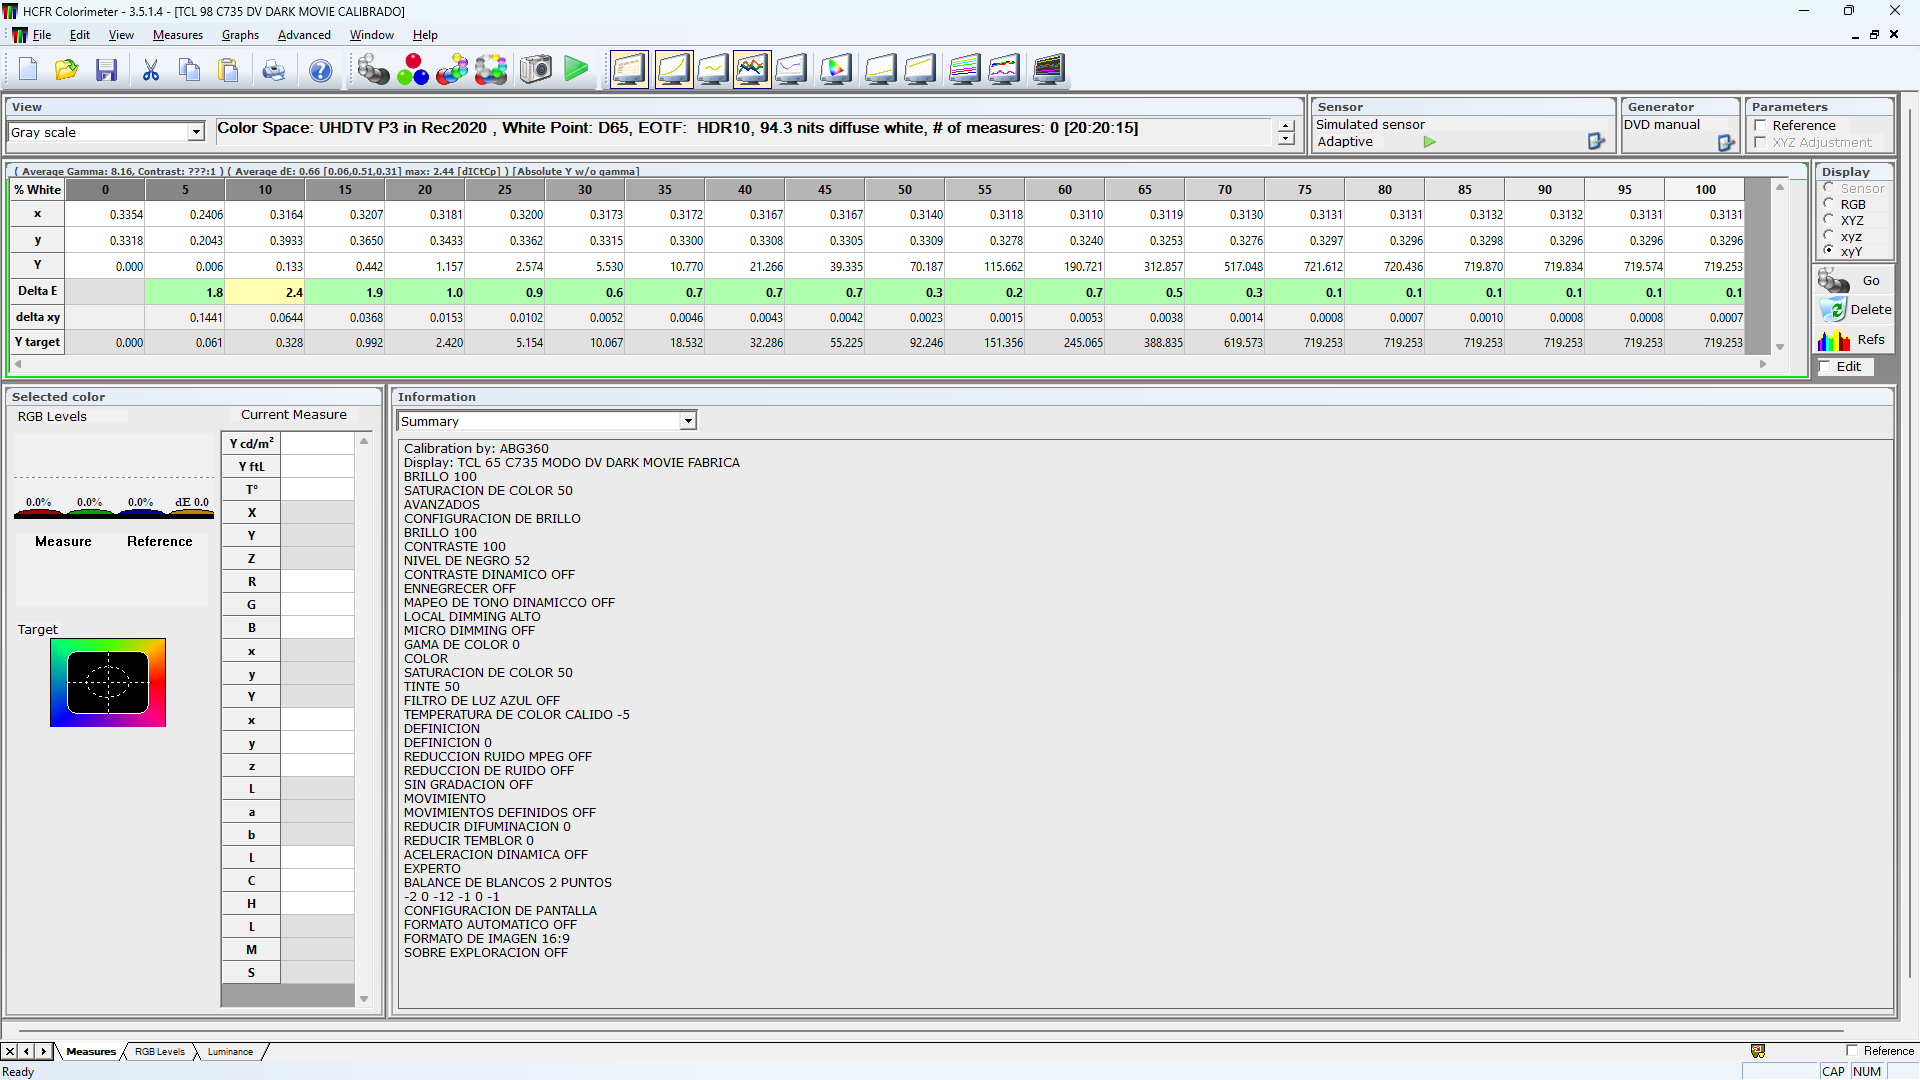Open the color temperature graph icon
This screenshot has width=1920, height=1080.
pos(791,70)
